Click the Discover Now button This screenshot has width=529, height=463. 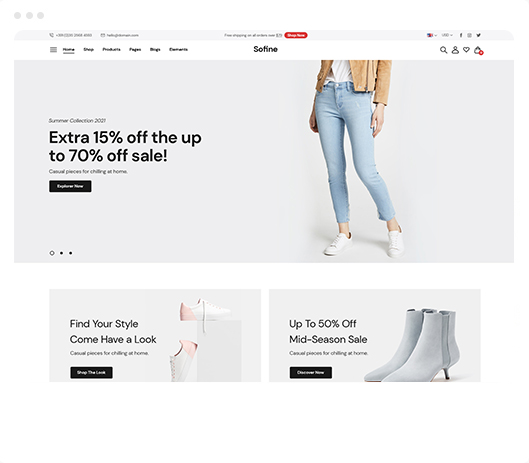(x=311, y=373)
